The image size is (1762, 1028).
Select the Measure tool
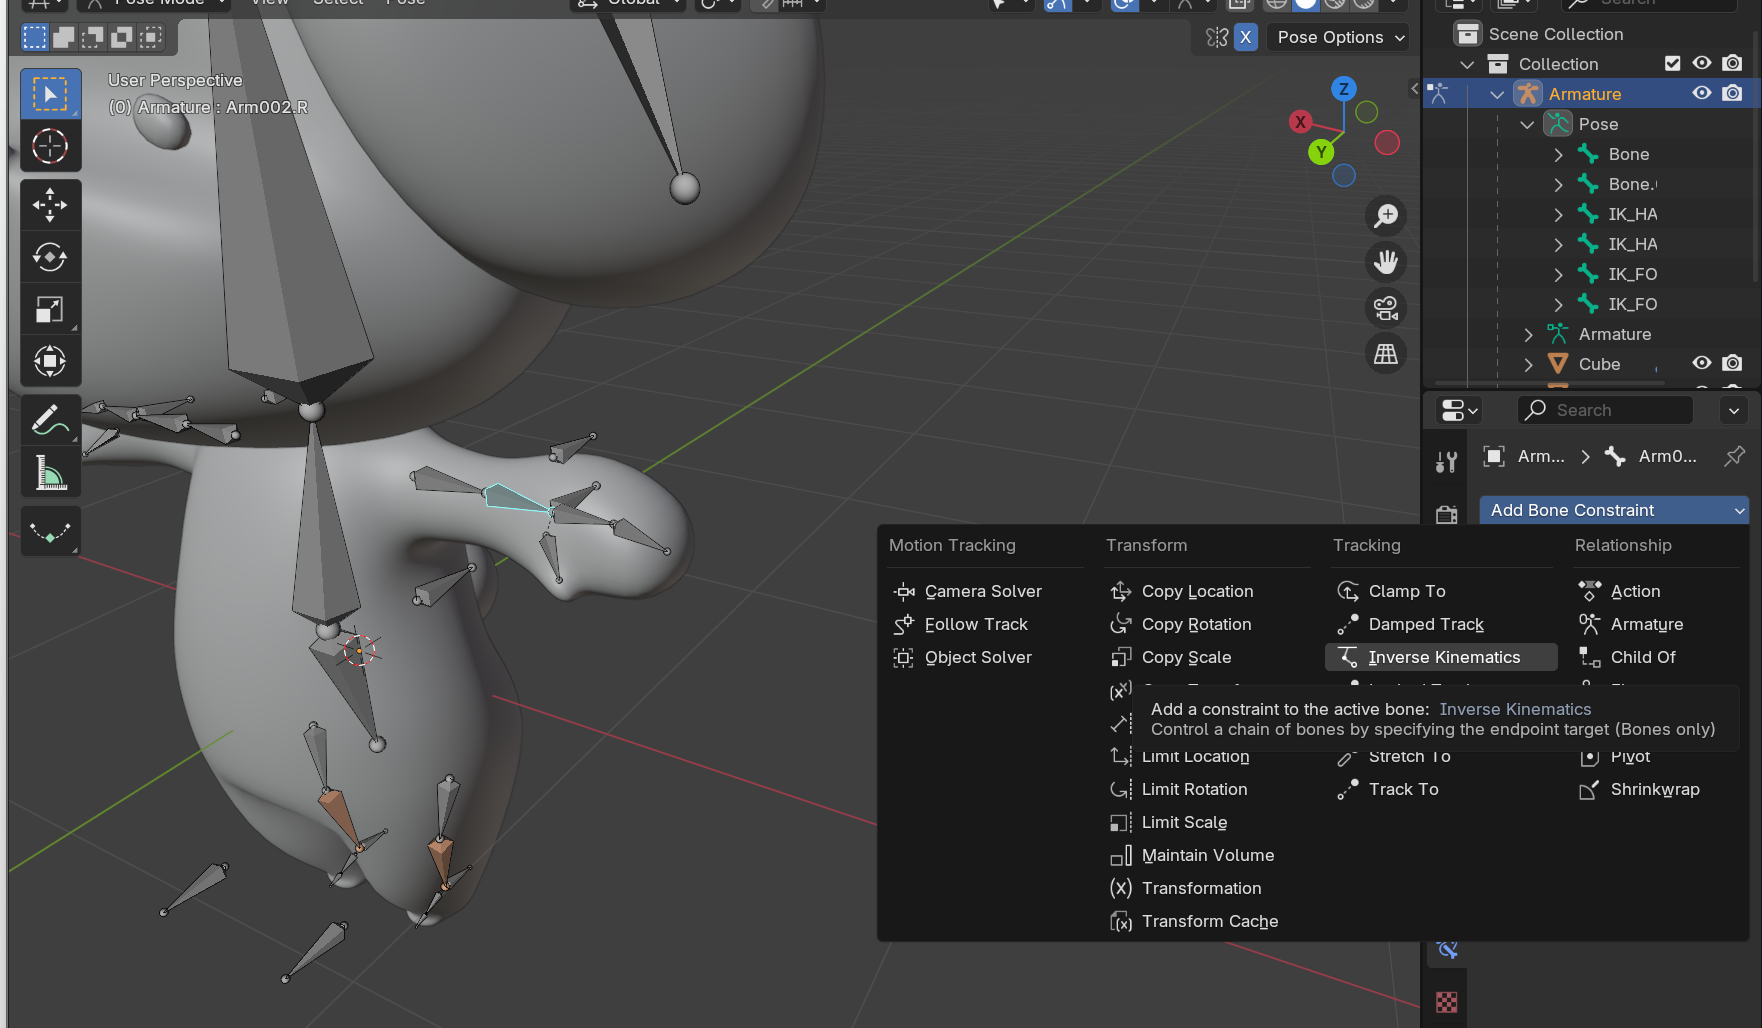point(50,472)
